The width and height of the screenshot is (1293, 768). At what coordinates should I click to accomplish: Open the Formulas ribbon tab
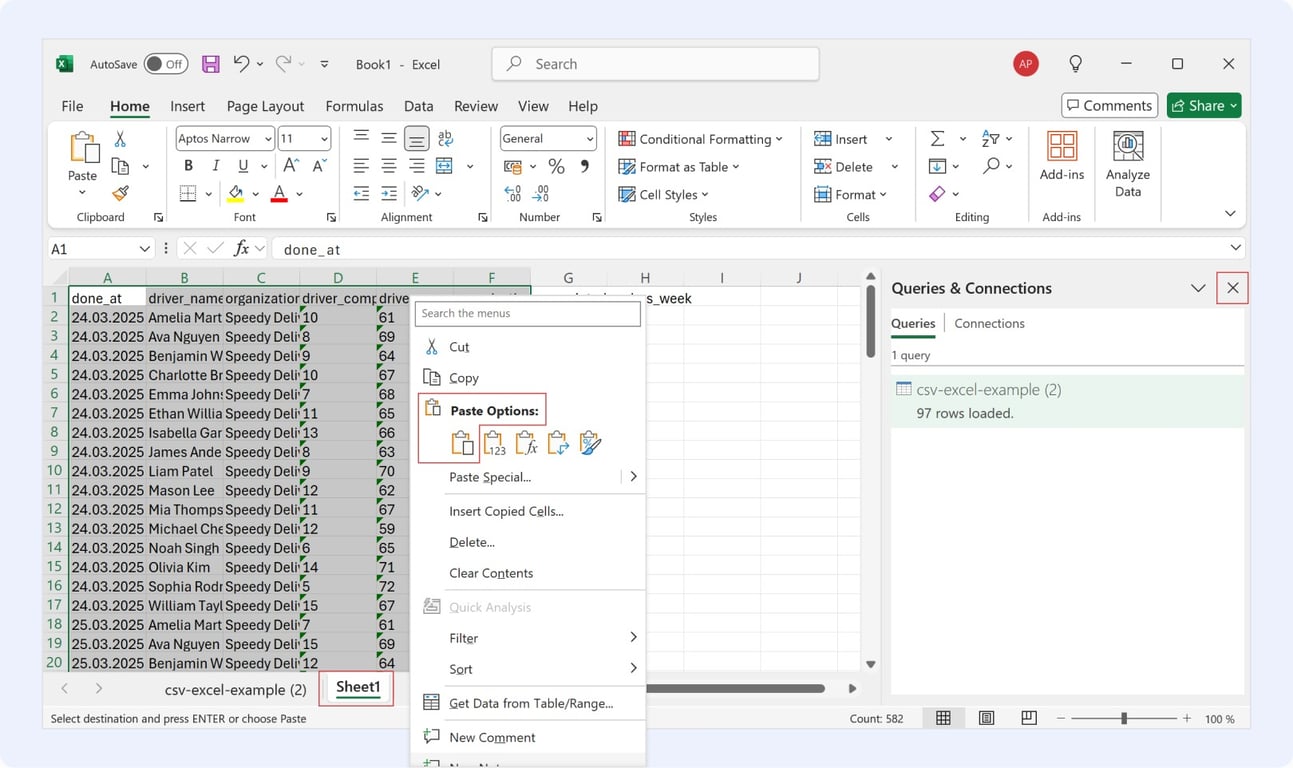coord(354,106)
